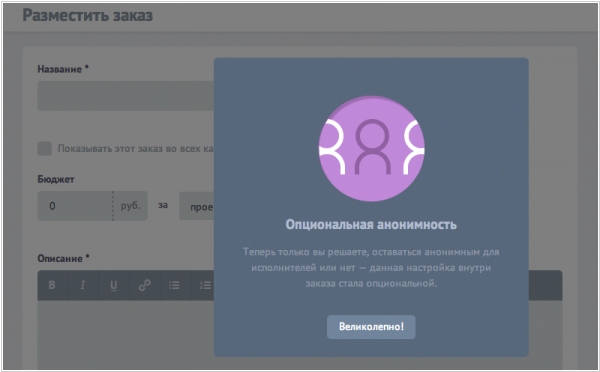
Task: Toggle bold formatting in description editor
Action: click(52, 285)
